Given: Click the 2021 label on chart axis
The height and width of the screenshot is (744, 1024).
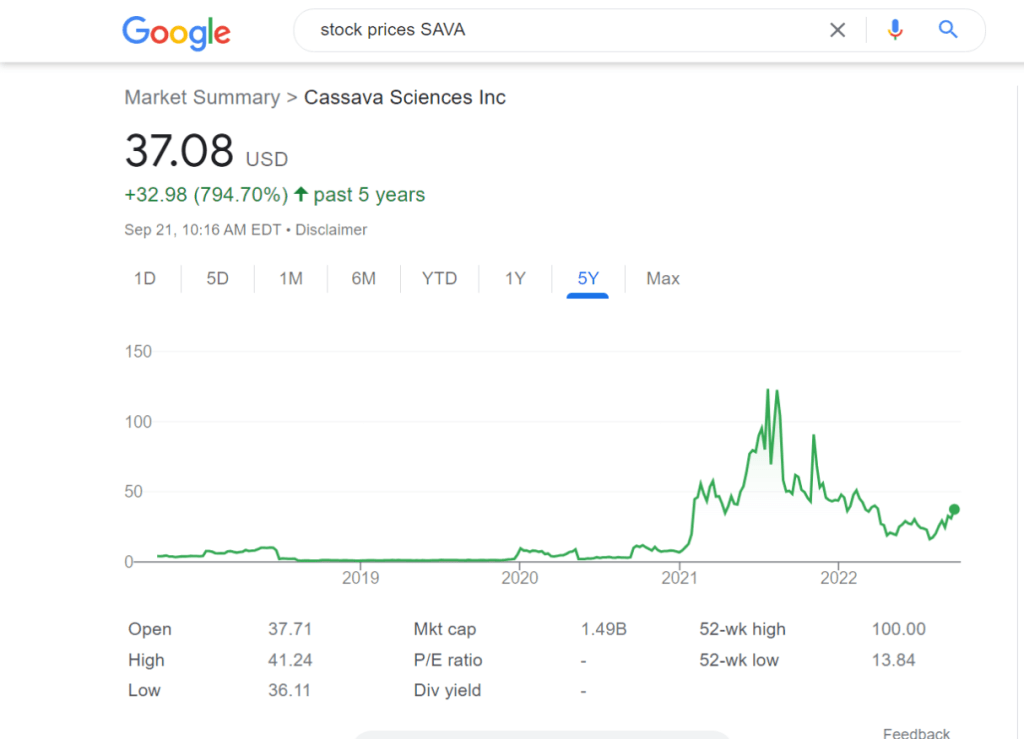Looking at the screenshot, I should (x=679, y=578).
